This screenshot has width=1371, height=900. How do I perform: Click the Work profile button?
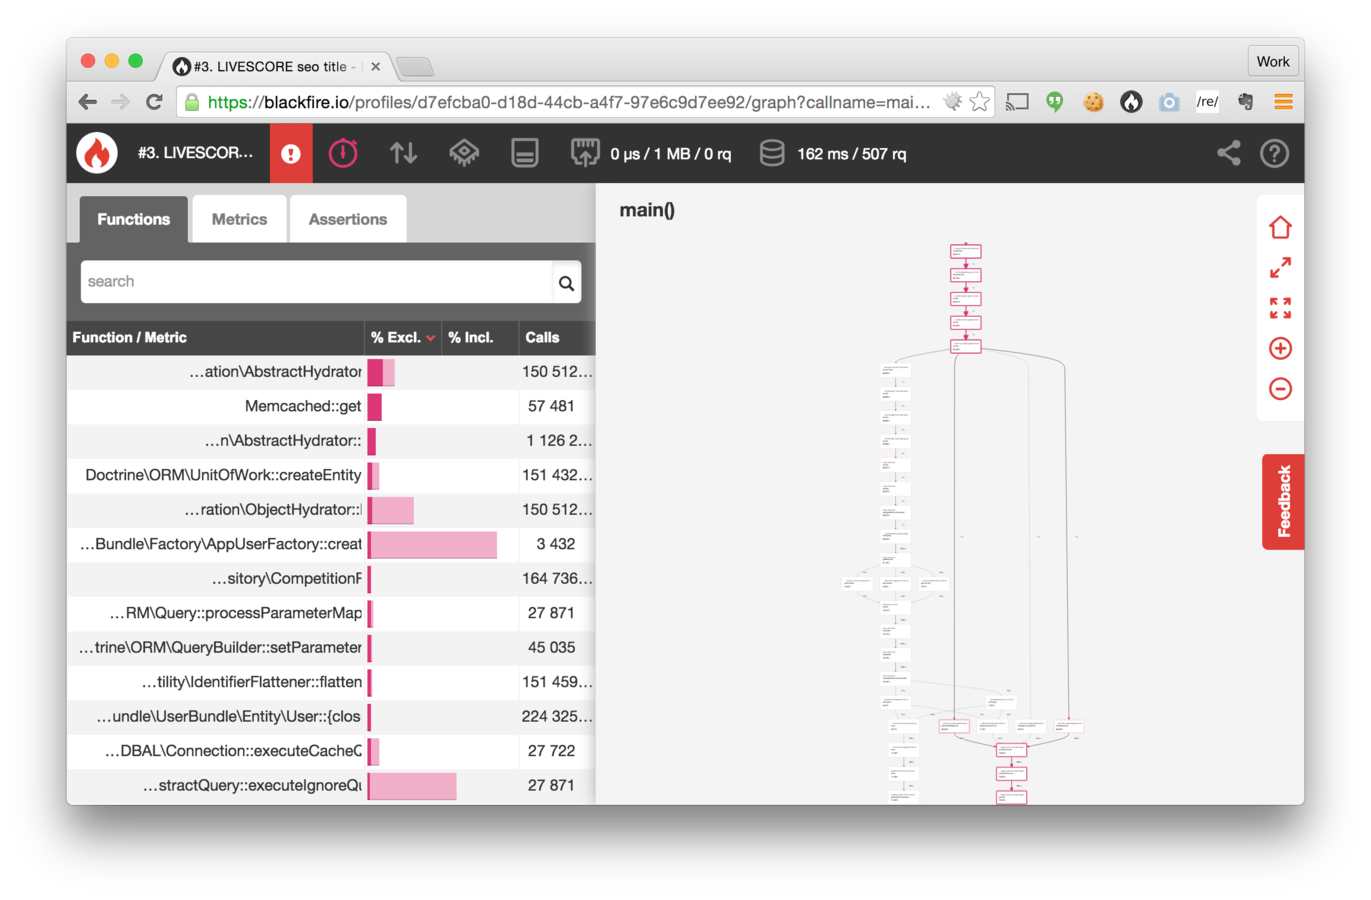pos(1273,62)
